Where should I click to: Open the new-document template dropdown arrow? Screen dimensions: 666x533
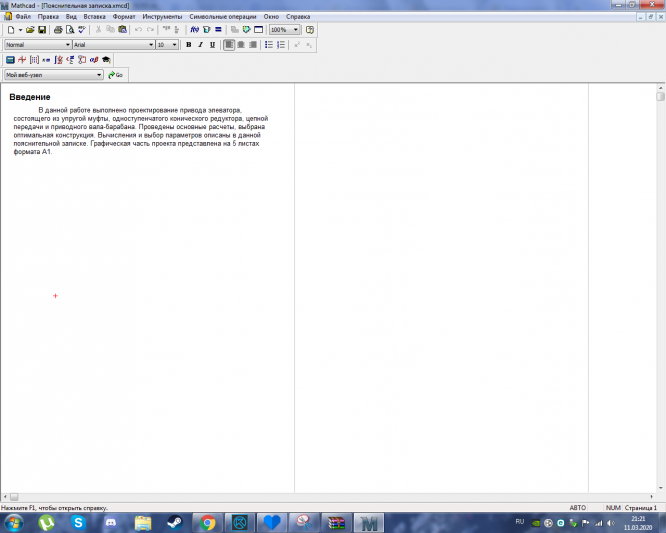pyautogui.click(x=20, y=30)
